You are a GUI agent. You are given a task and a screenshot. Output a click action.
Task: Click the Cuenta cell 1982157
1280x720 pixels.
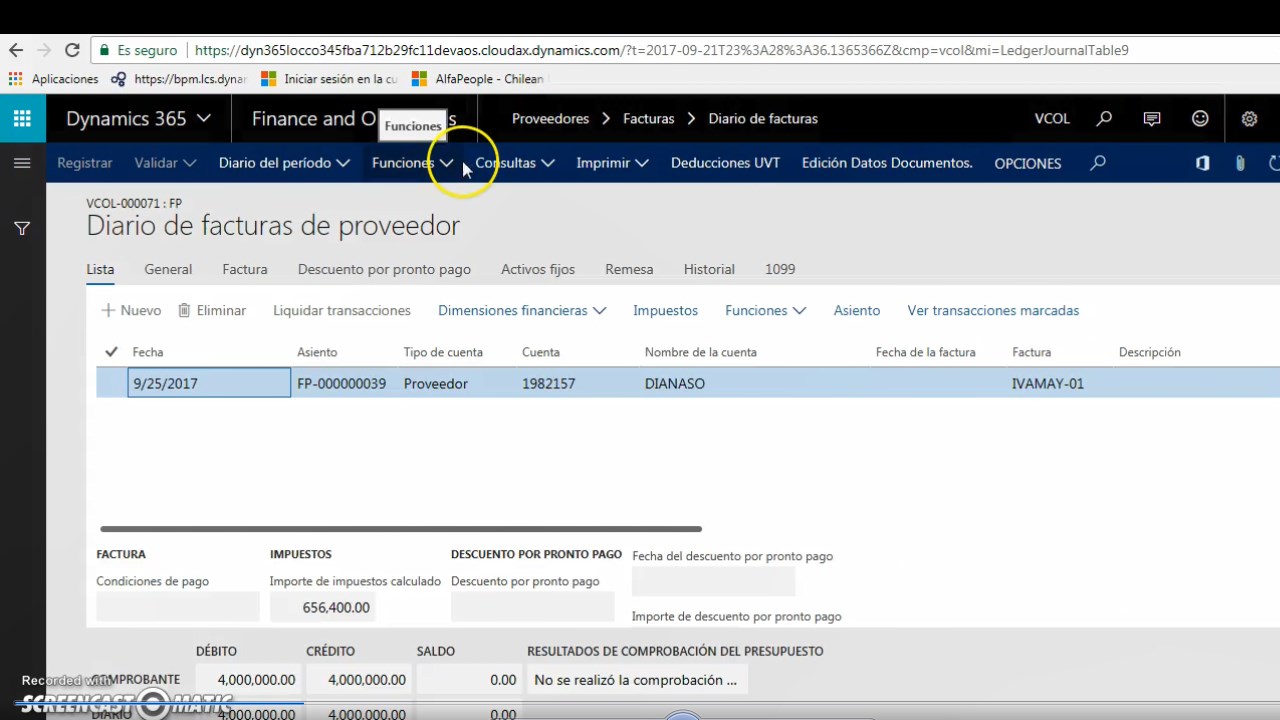548,383
